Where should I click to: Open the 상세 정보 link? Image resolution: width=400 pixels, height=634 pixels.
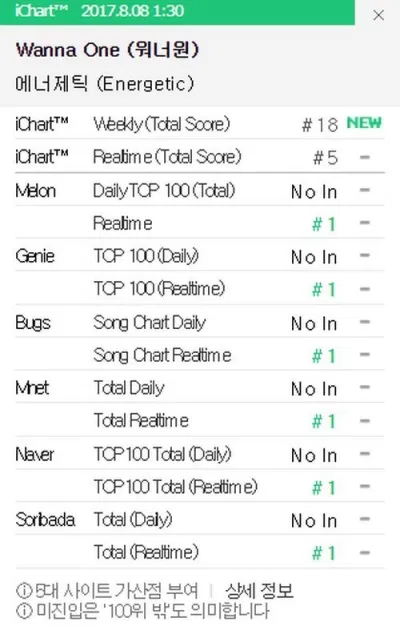point(259,591)
